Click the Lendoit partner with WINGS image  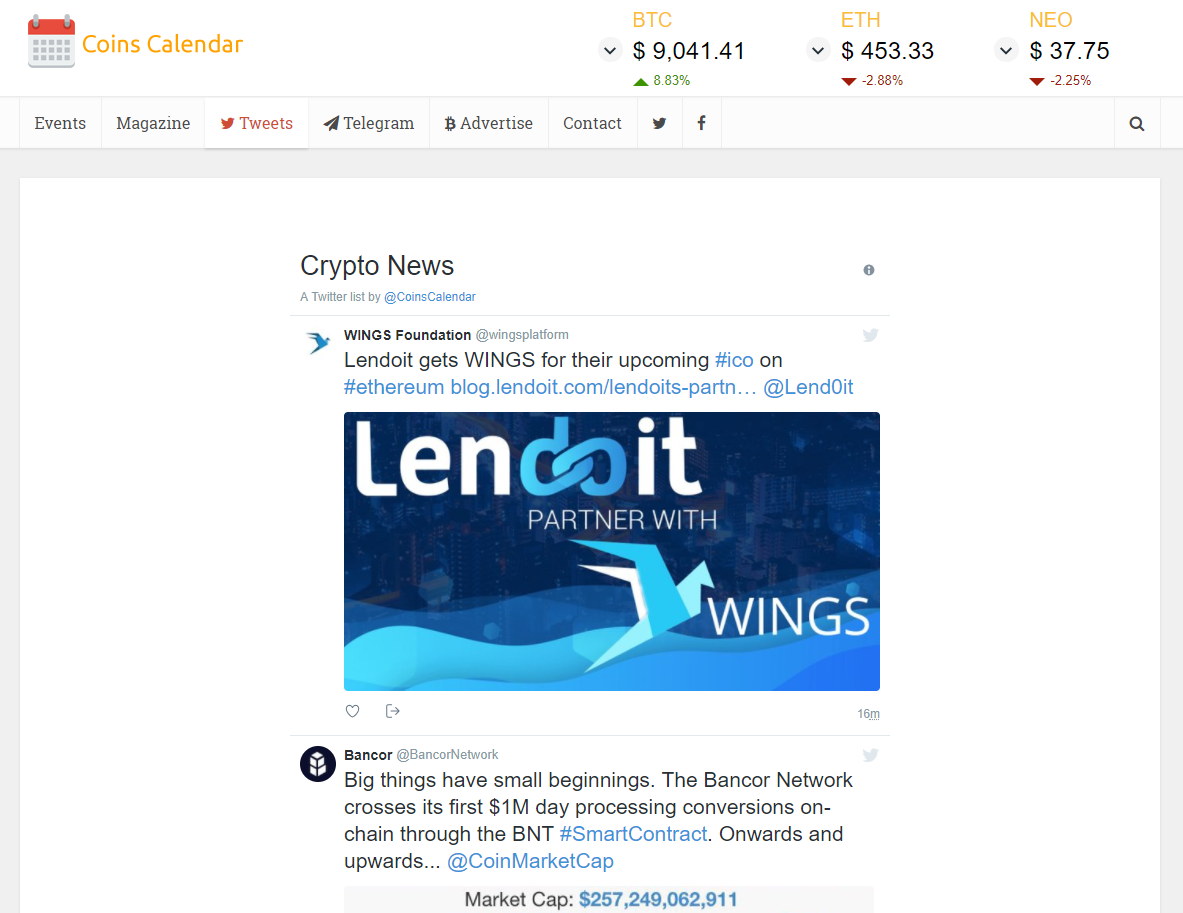[611, 551]
